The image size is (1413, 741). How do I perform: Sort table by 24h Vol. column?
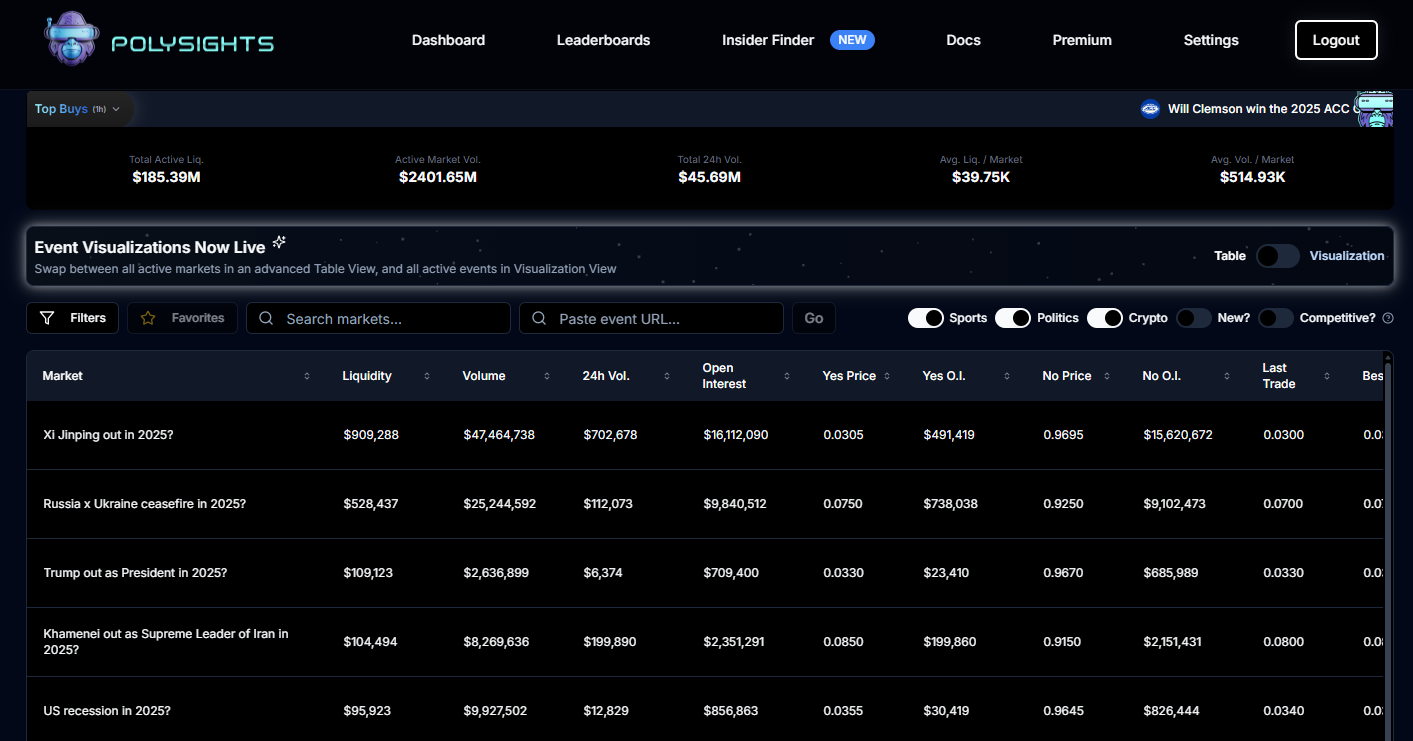[x=667, y=376]
